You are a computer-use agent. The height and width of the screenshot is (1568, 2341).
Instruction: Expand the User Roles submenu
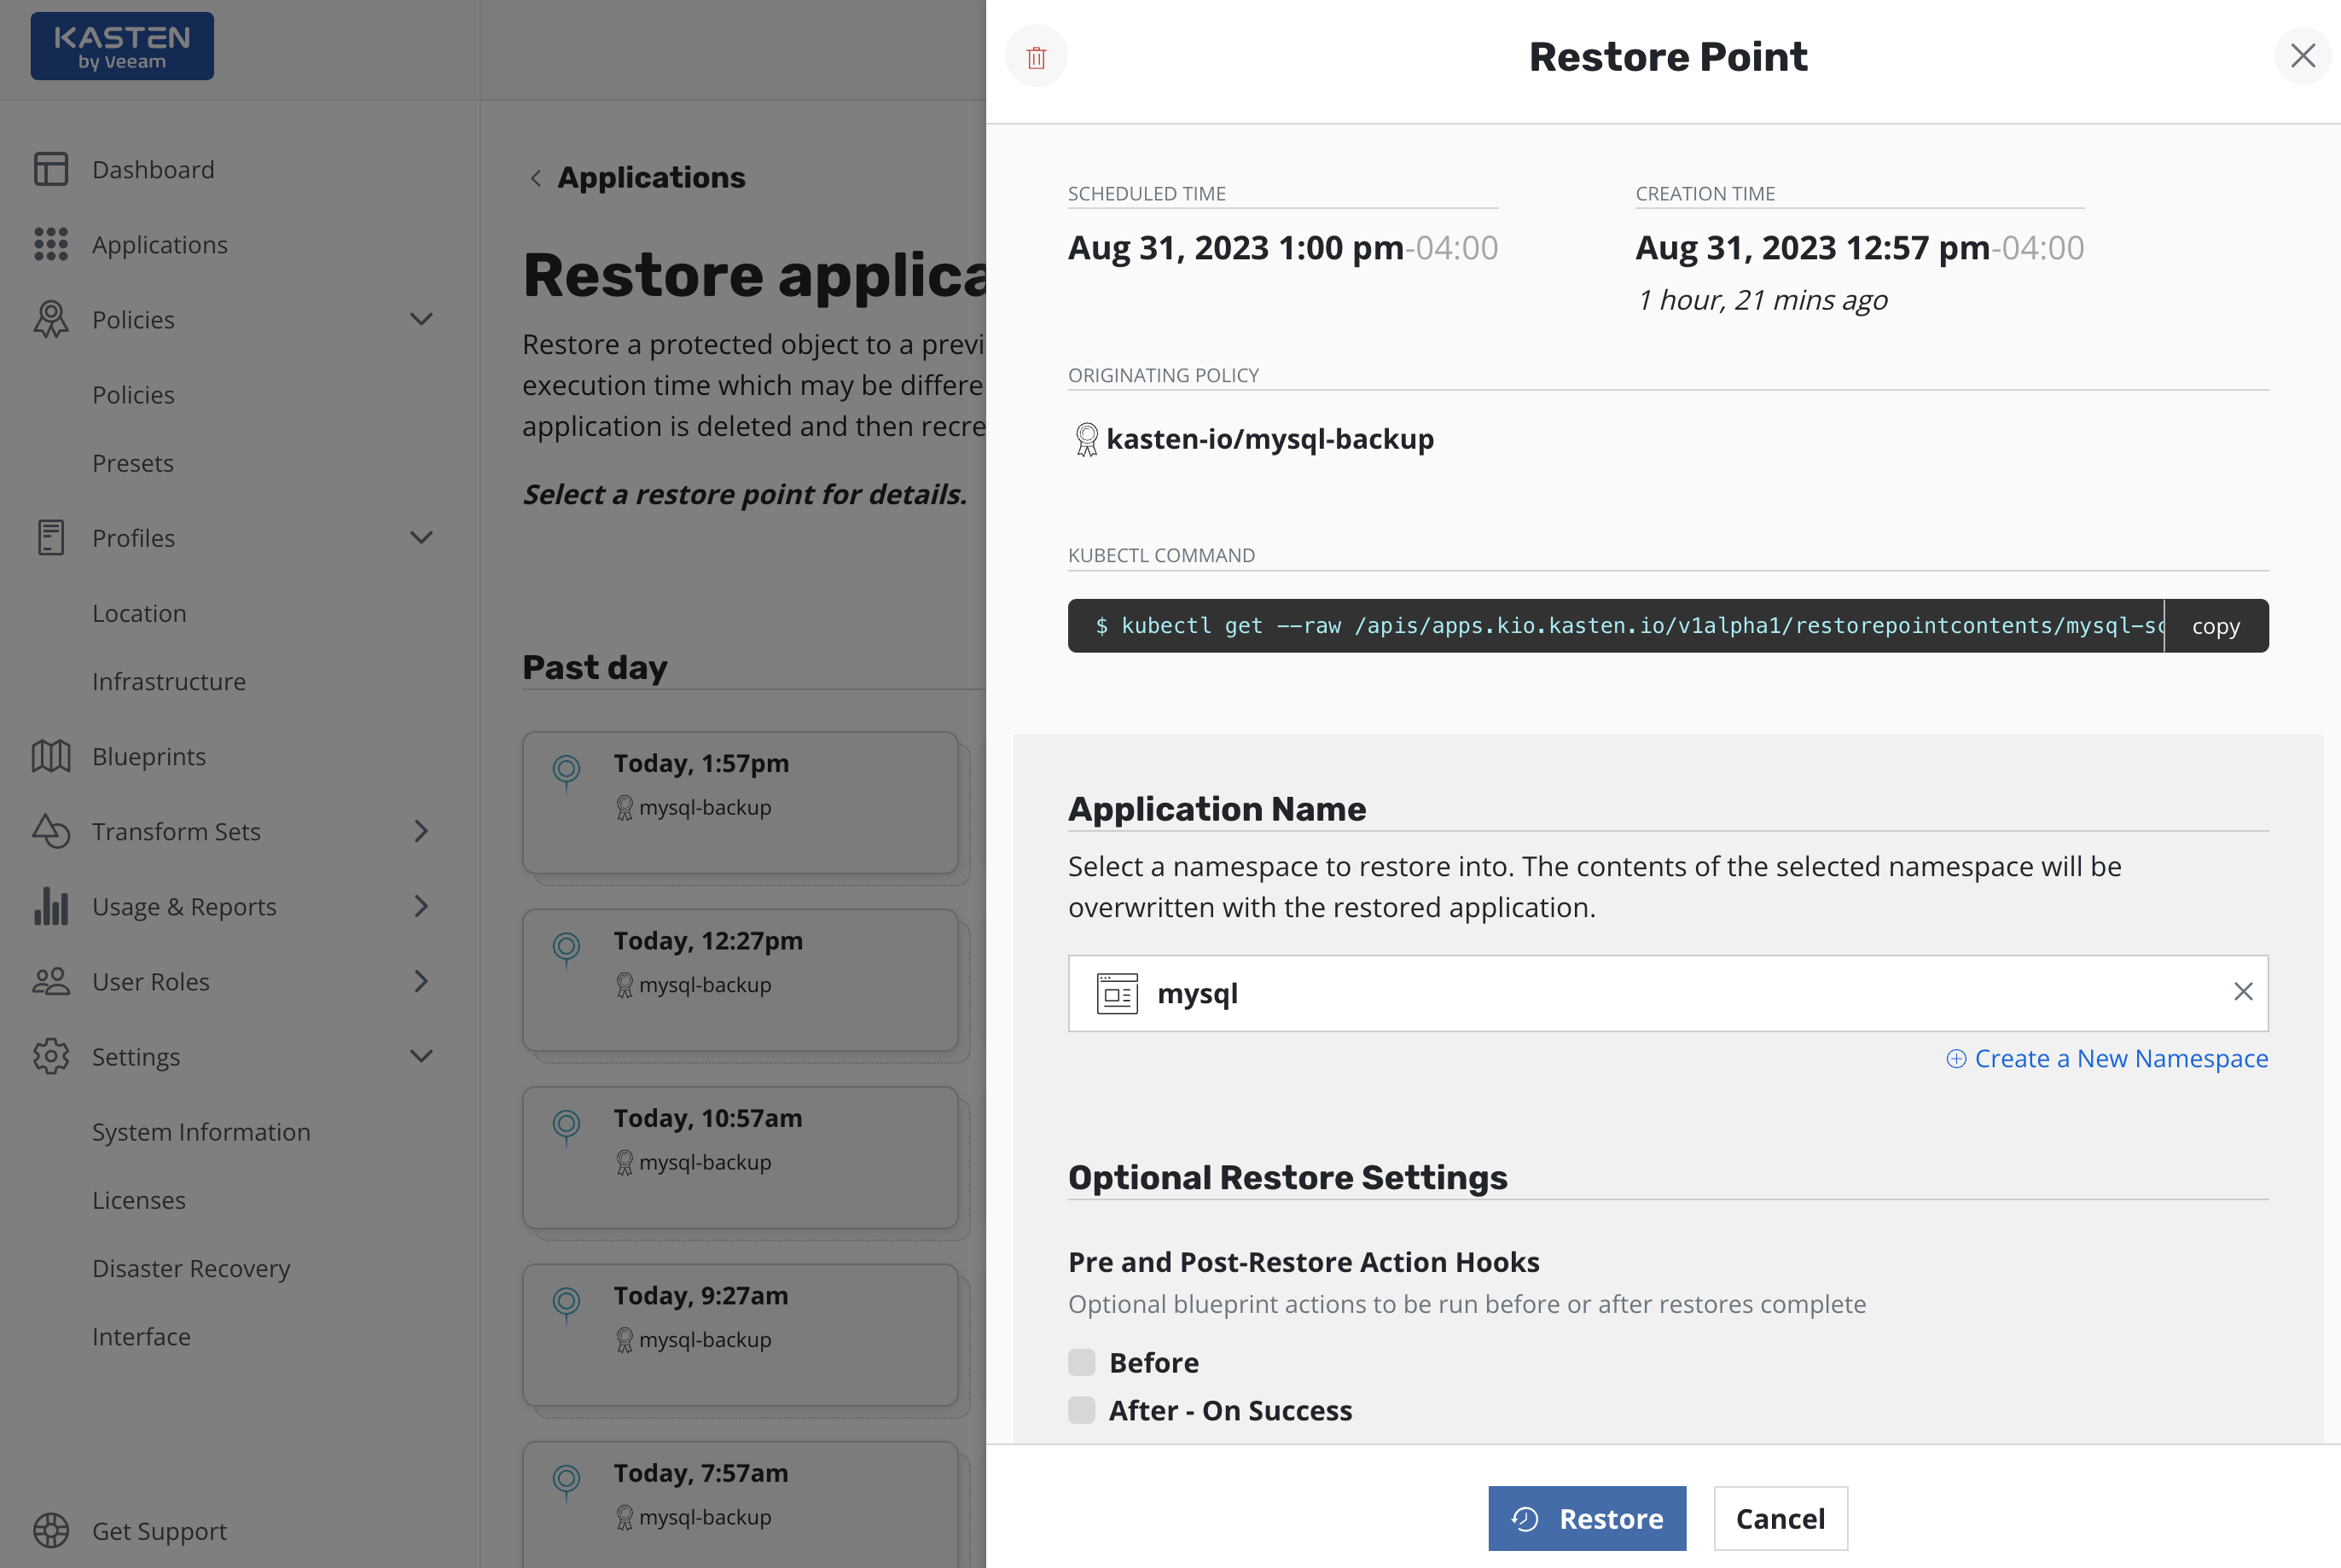tap(421, 981)
